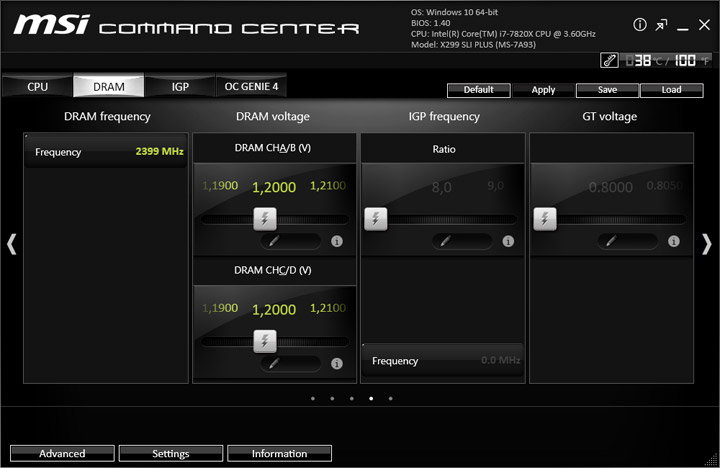720x468 pixels.
Task: Open the info icon in title bar
Action: pos(640,25)
